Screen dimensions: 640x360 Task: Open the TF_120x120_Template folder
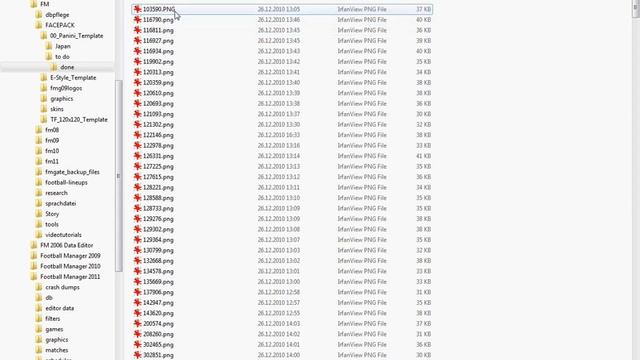[x=79, y=120]
